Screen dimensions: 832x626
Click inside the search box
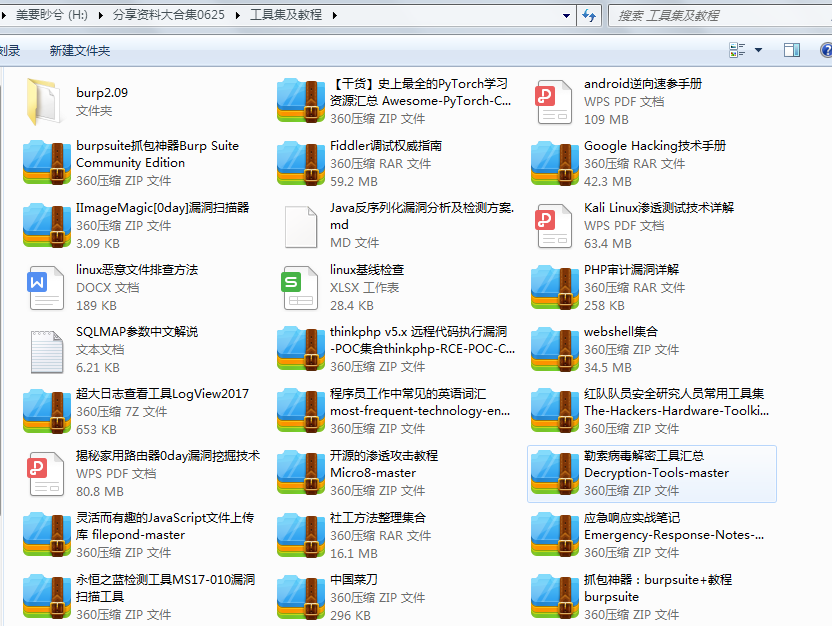click(700, 16)
